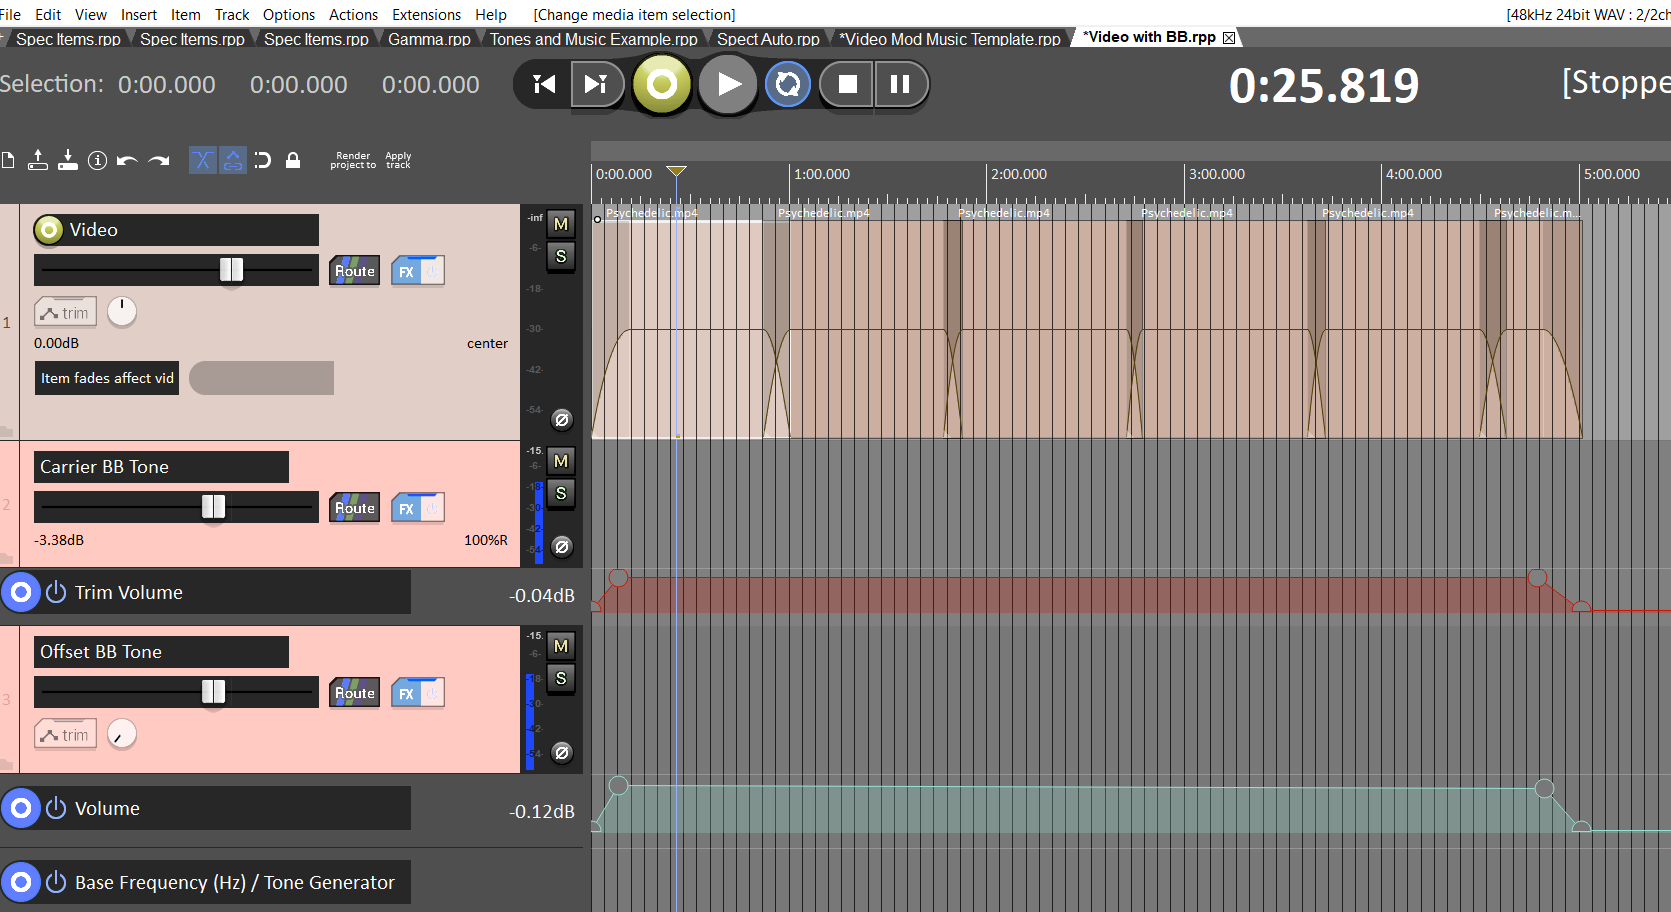Solo the Offset BB Tone track
The image size is (1671, 912).
click(x=561, y=678)
